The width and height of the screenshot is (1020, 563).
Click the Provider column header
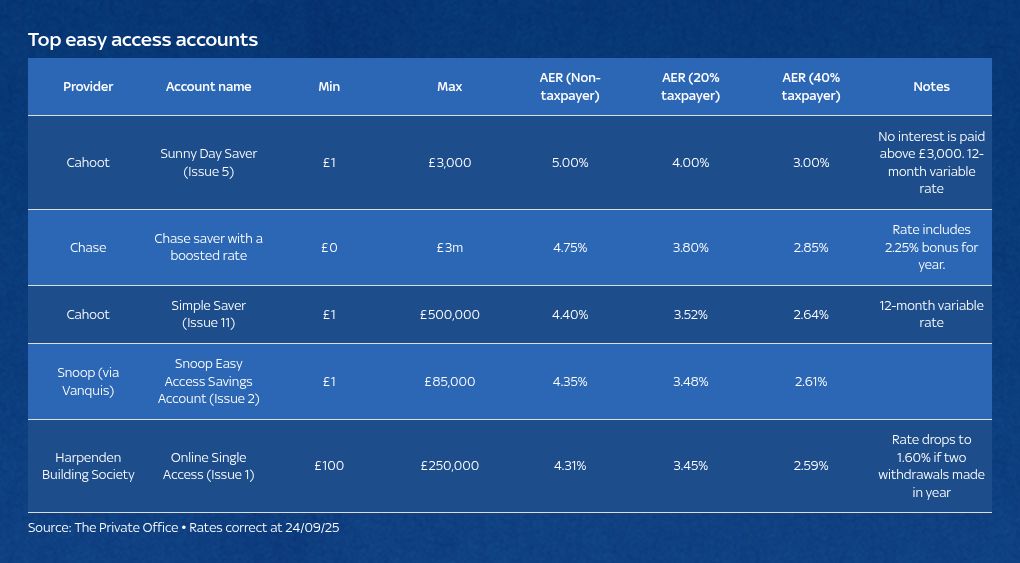[x=88, y=87]
